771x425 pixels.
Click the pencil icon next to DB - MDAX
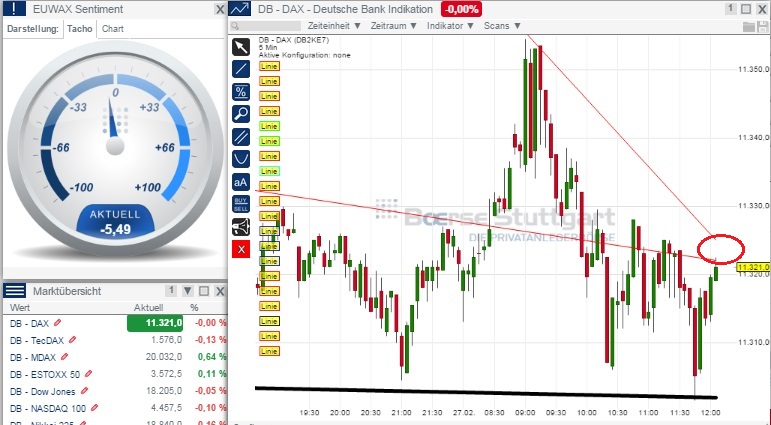(x=64, y=357)
